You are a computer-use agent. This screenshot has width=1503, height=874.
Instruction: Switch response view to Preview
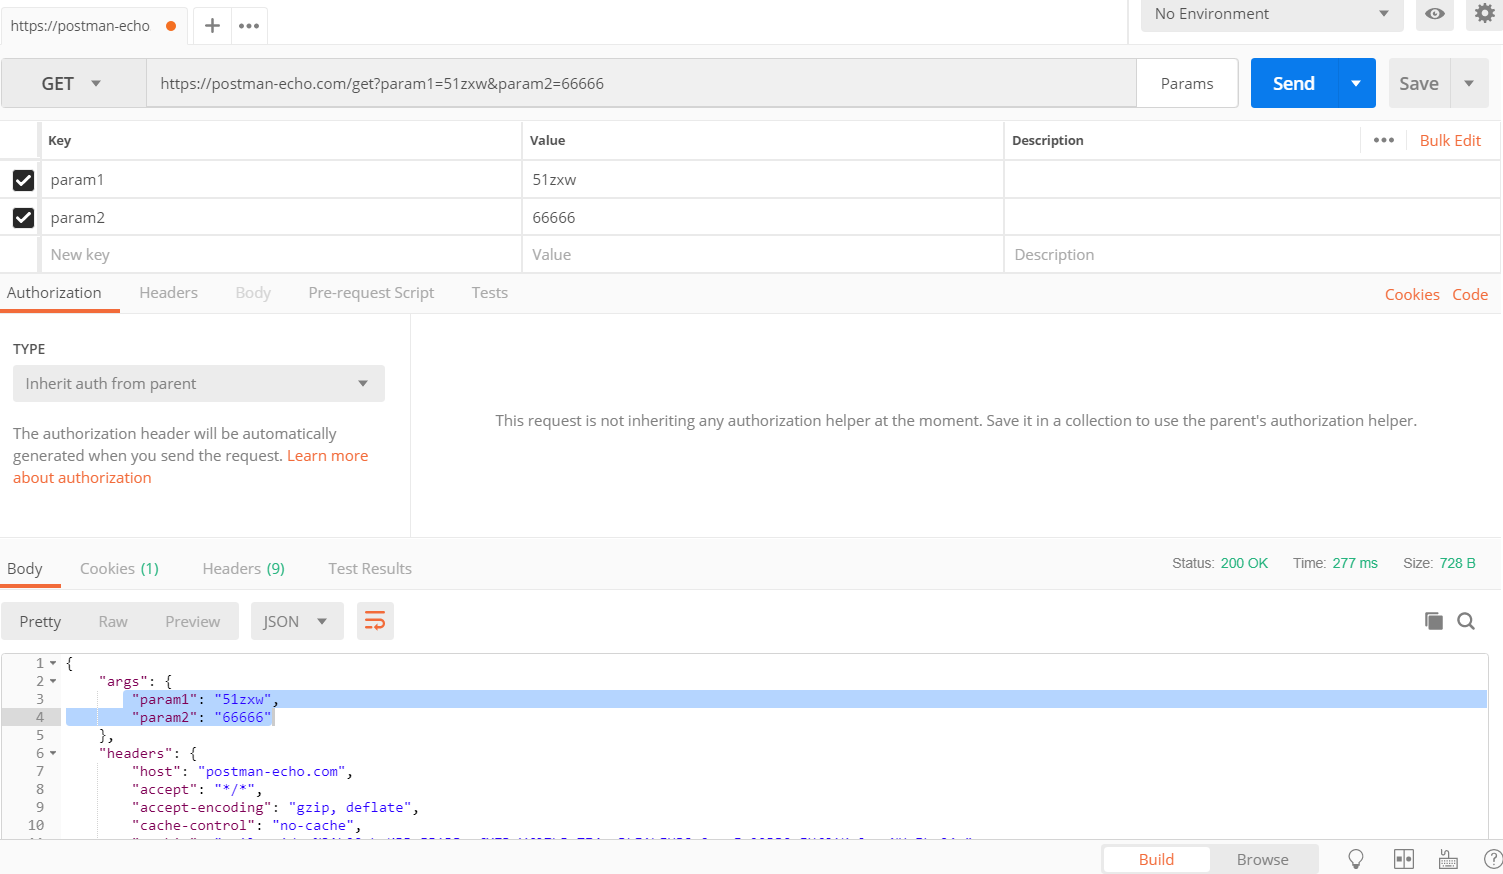pos(193,621)
